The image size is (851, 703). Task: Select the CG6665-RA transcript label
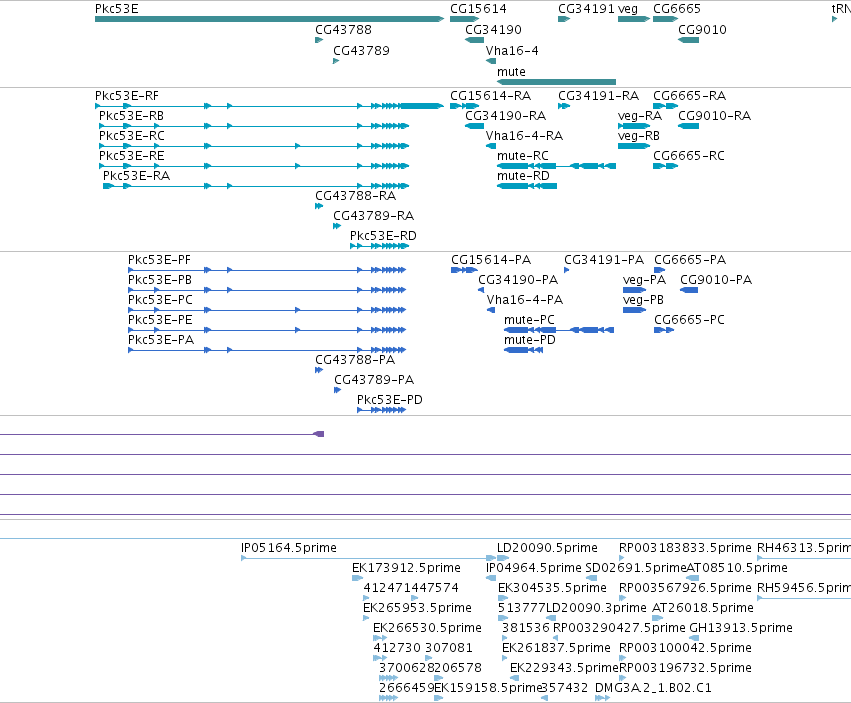689,96
